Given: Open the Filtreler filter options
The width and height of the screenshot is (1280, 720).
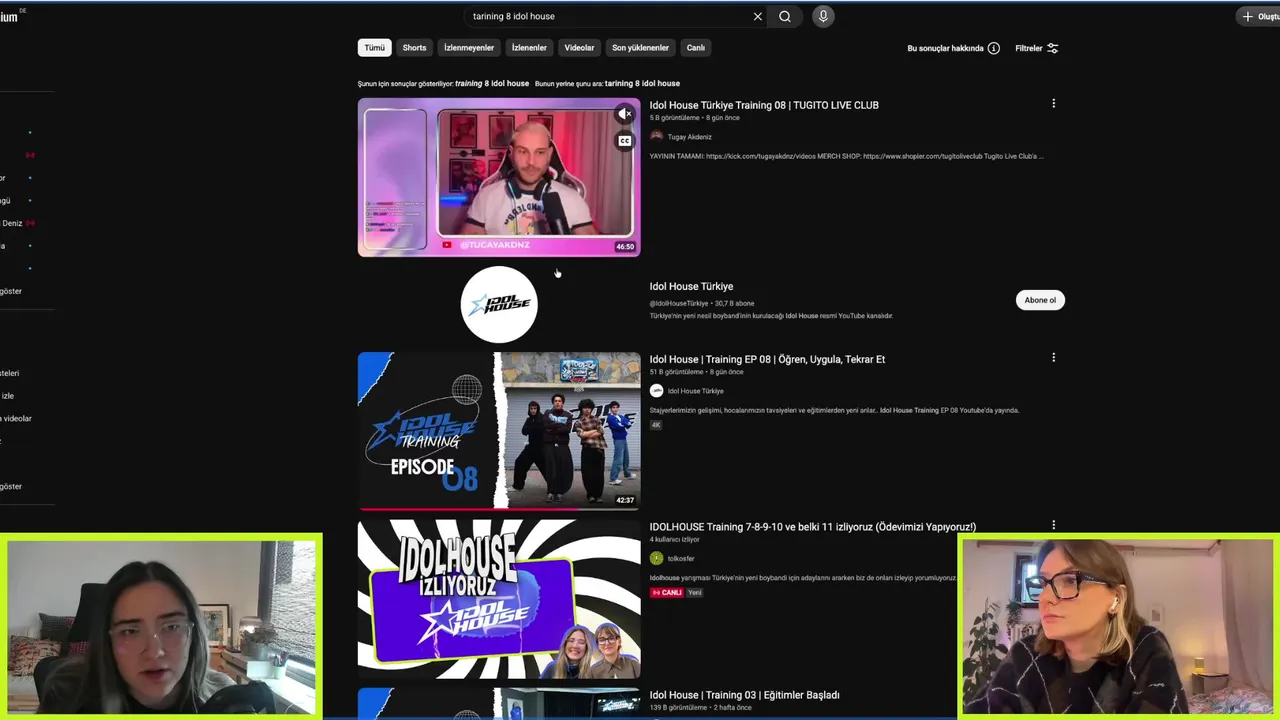Looking at the screenshot, I should click(1037, 48).
